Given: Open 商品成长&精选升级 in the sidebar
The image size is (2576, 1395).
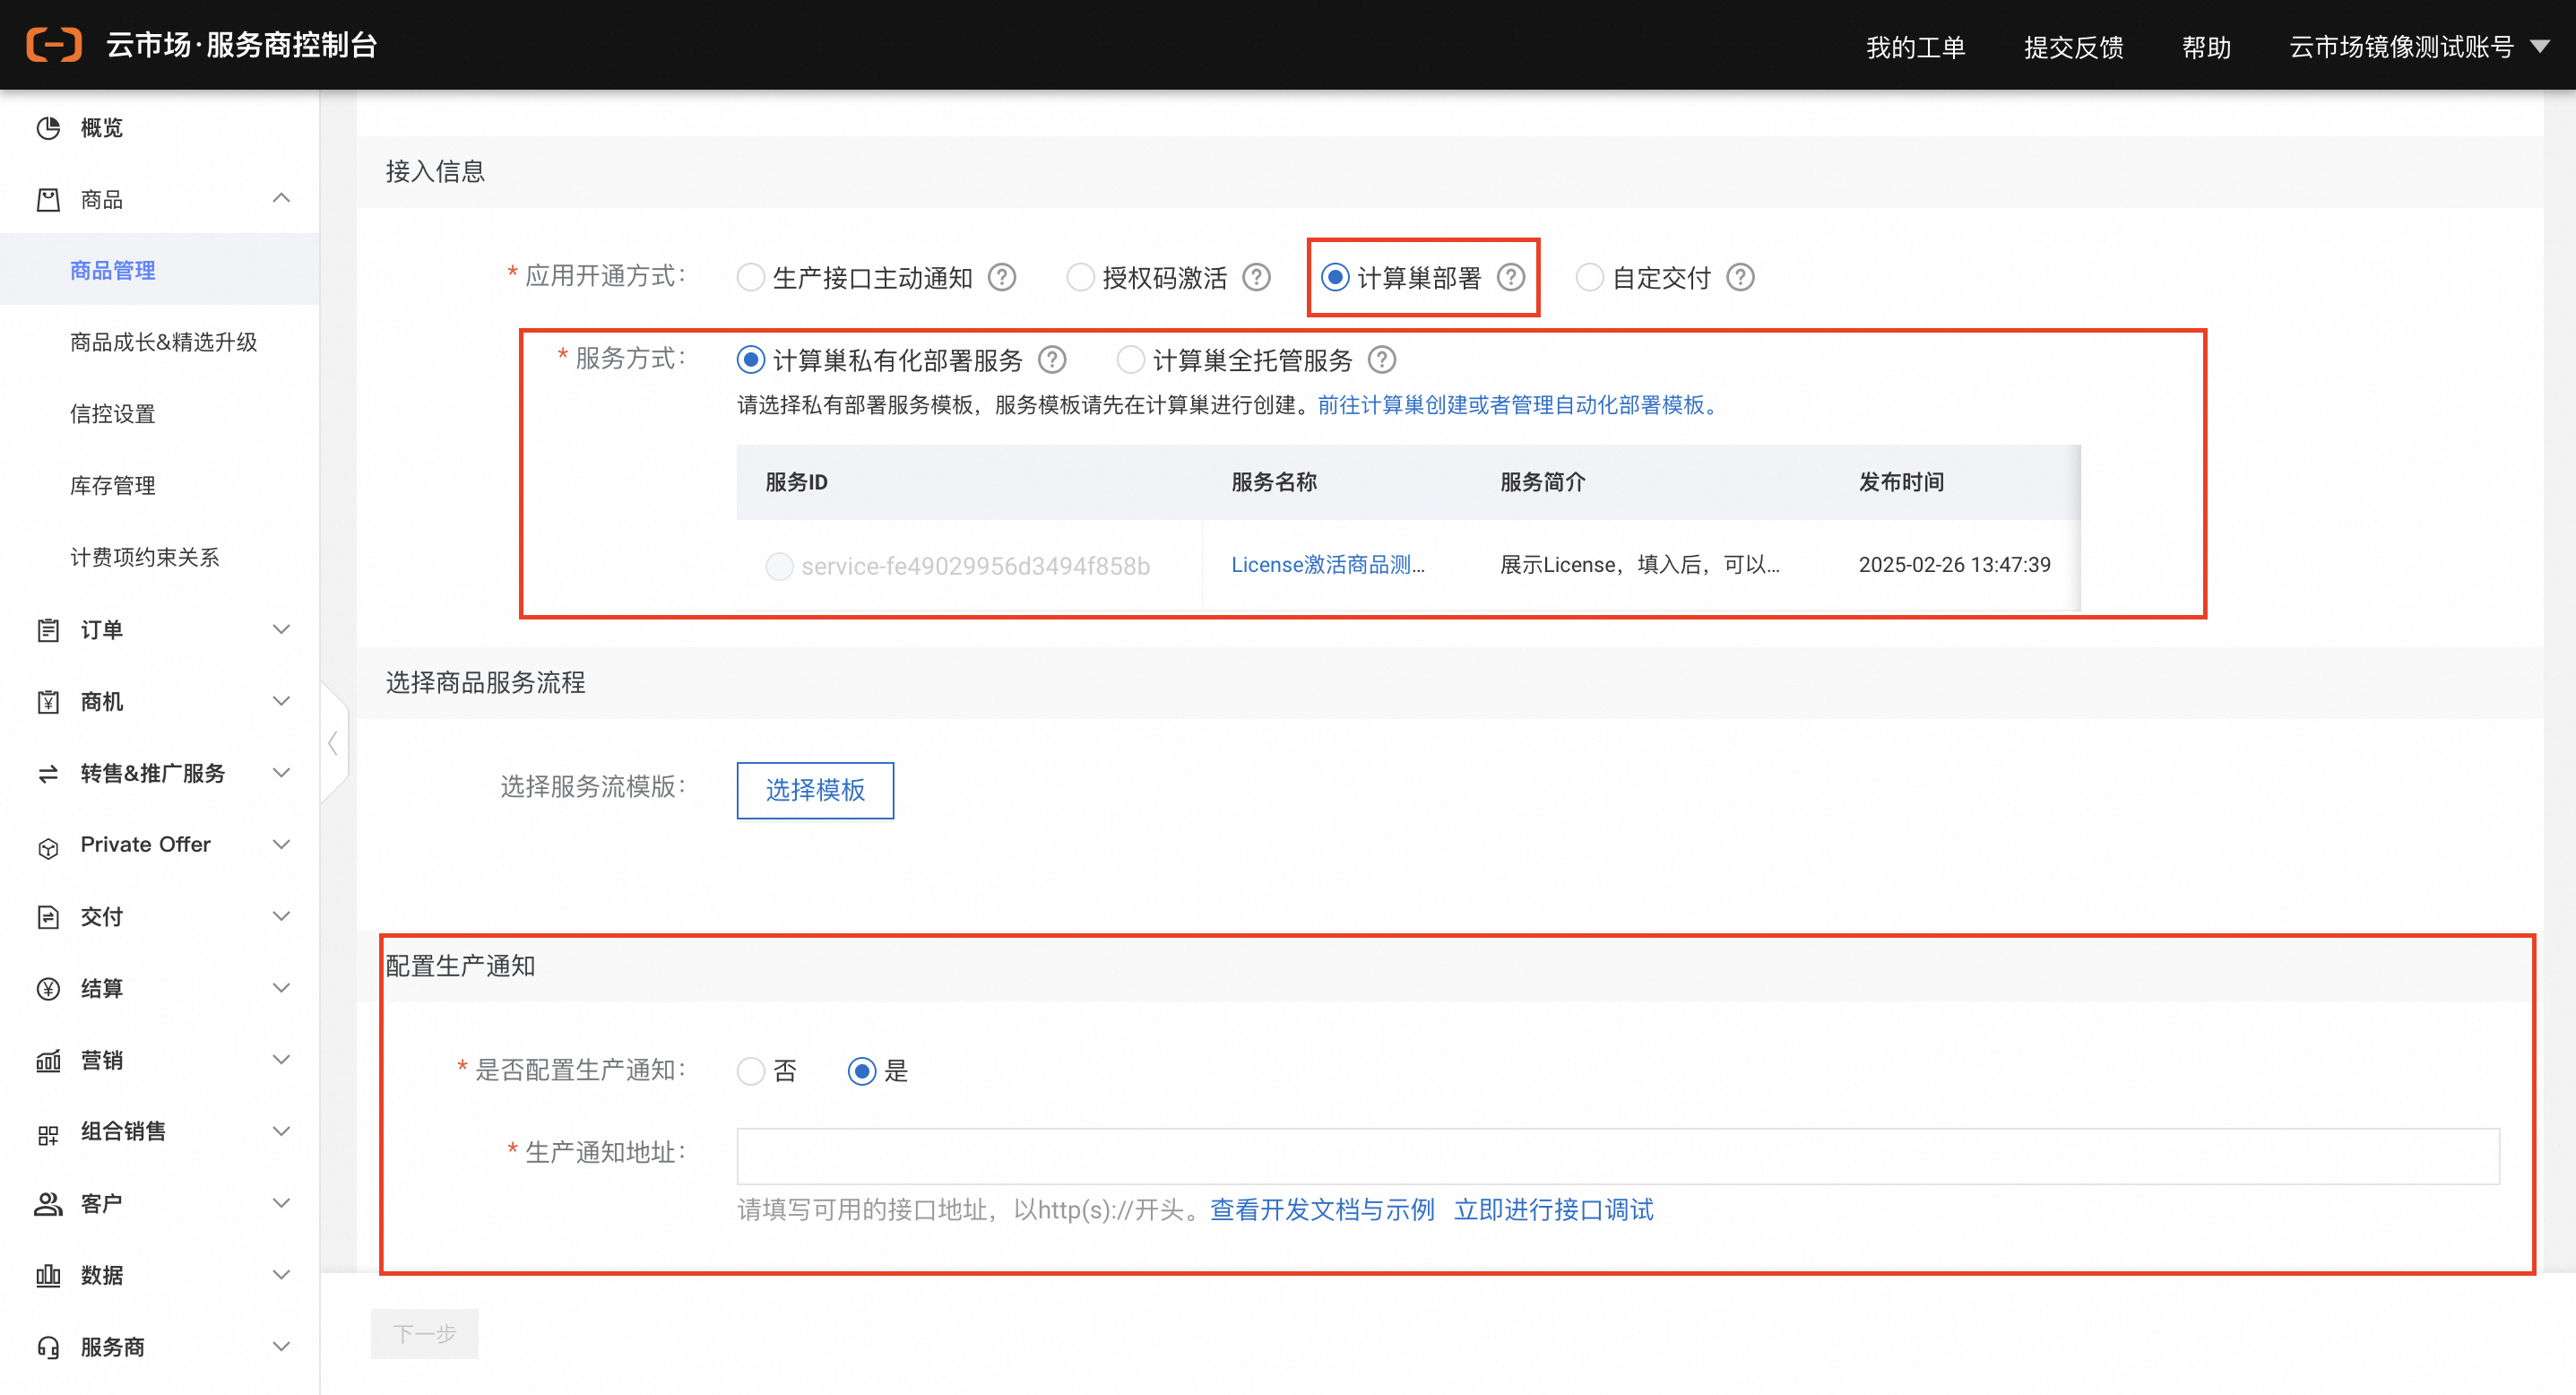Looking at the screenshot, I should pyautogui.click(x=163, y=343).
